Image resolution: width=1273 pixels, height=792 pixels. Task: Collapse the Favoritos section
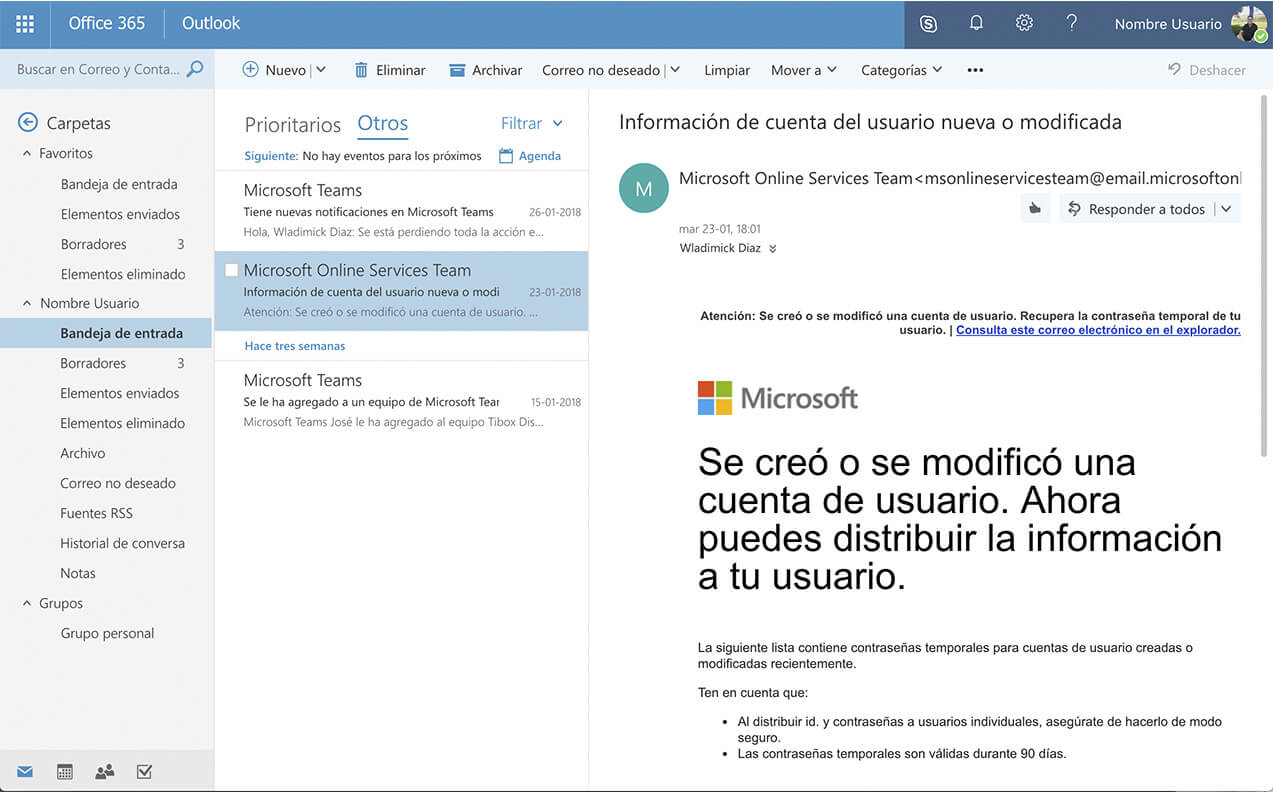tap(27, 153)
